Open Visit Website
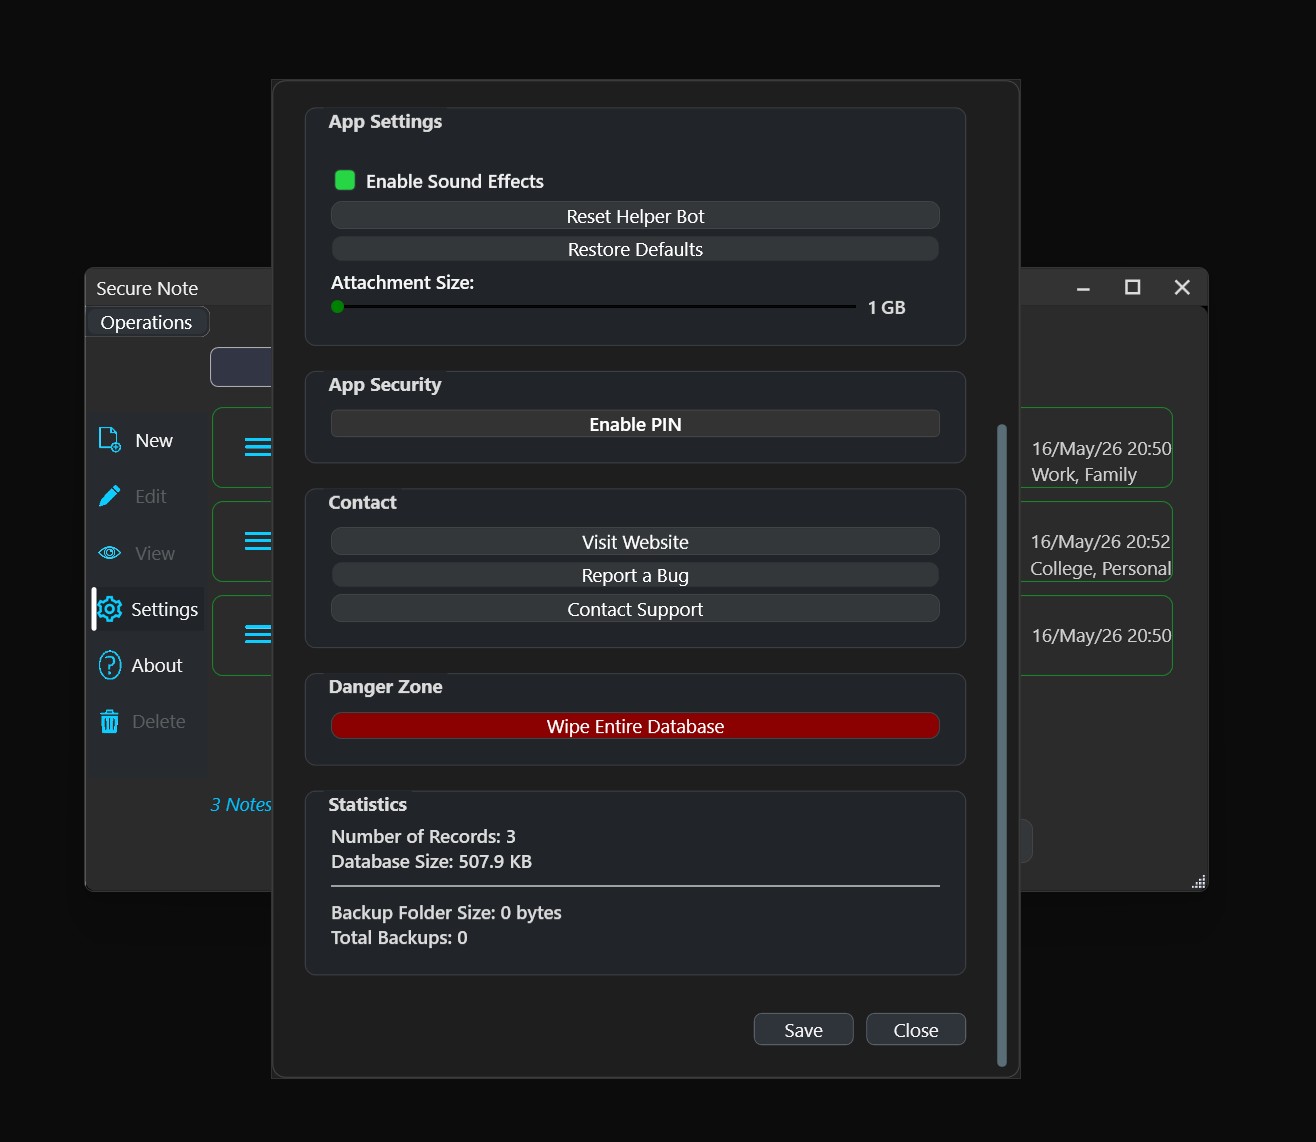 [x=635, y=542]
